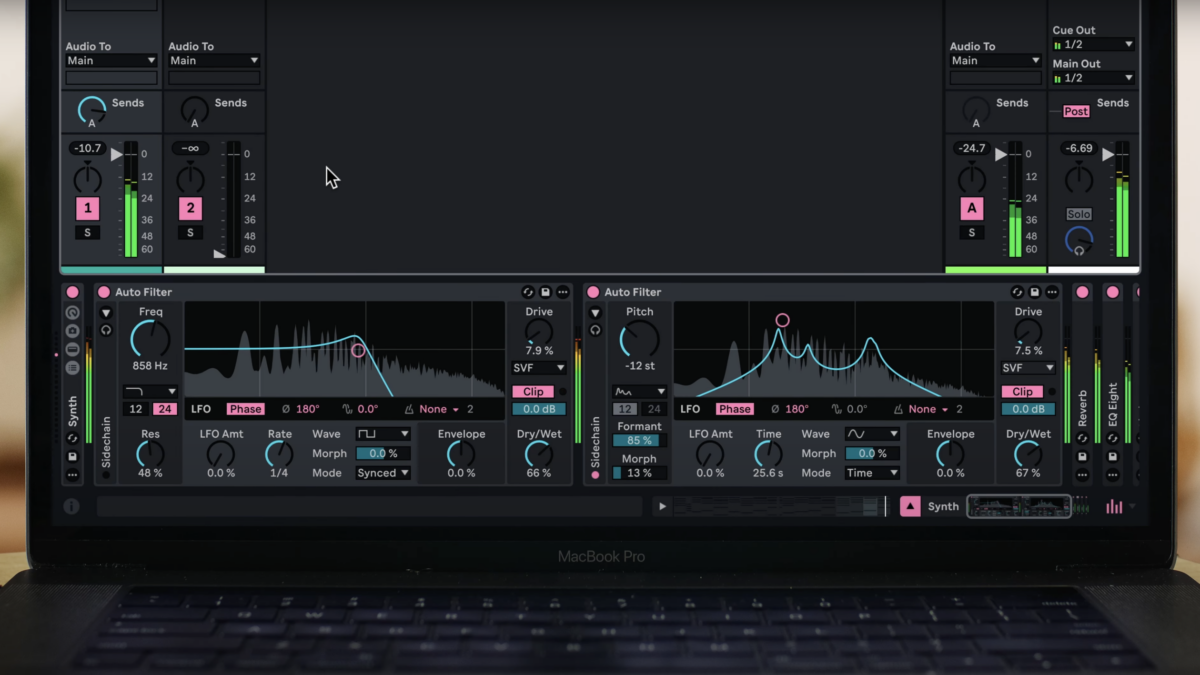The image size is (1200, 675).
Task: Open the Mode dropdown showing Synced
Action: click(383, 473)
